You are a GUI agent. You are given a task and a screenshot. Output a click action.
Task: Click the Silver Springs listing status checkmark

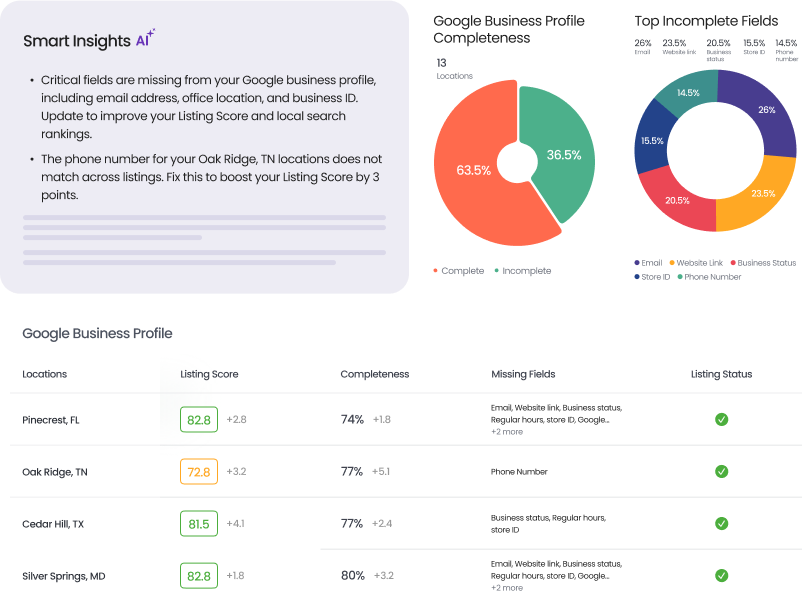(x=721, y=575)
